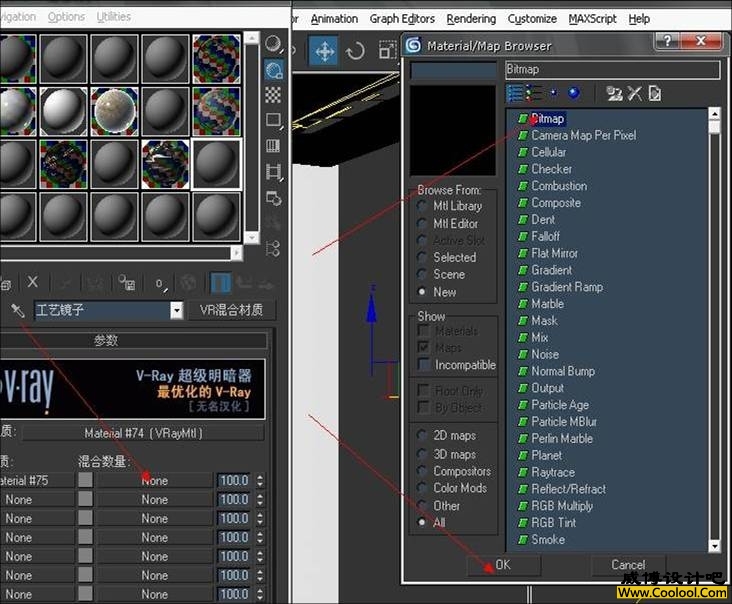Viewport: 732px width, 604px height.
Task: Open Options menu in Material Editor
Action: click(x=66, y=17)
